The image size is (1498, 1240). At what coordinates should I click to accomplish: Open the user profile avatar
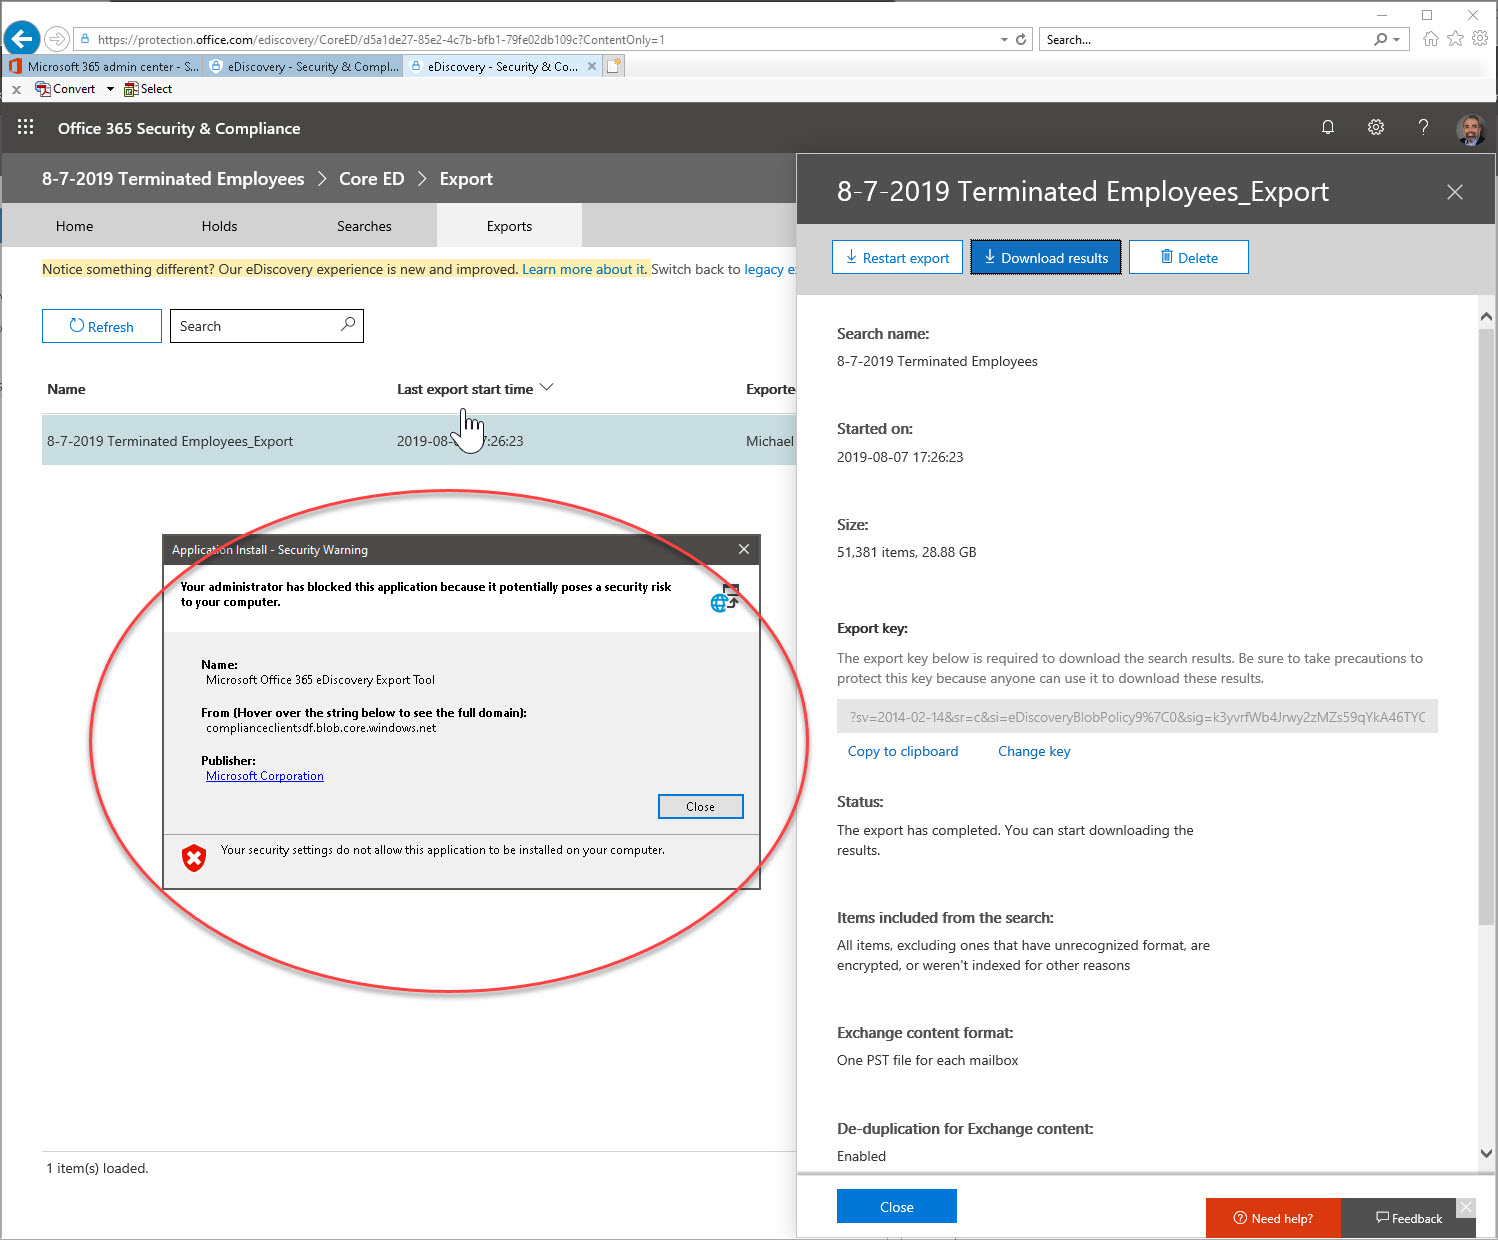point(1470,128)
